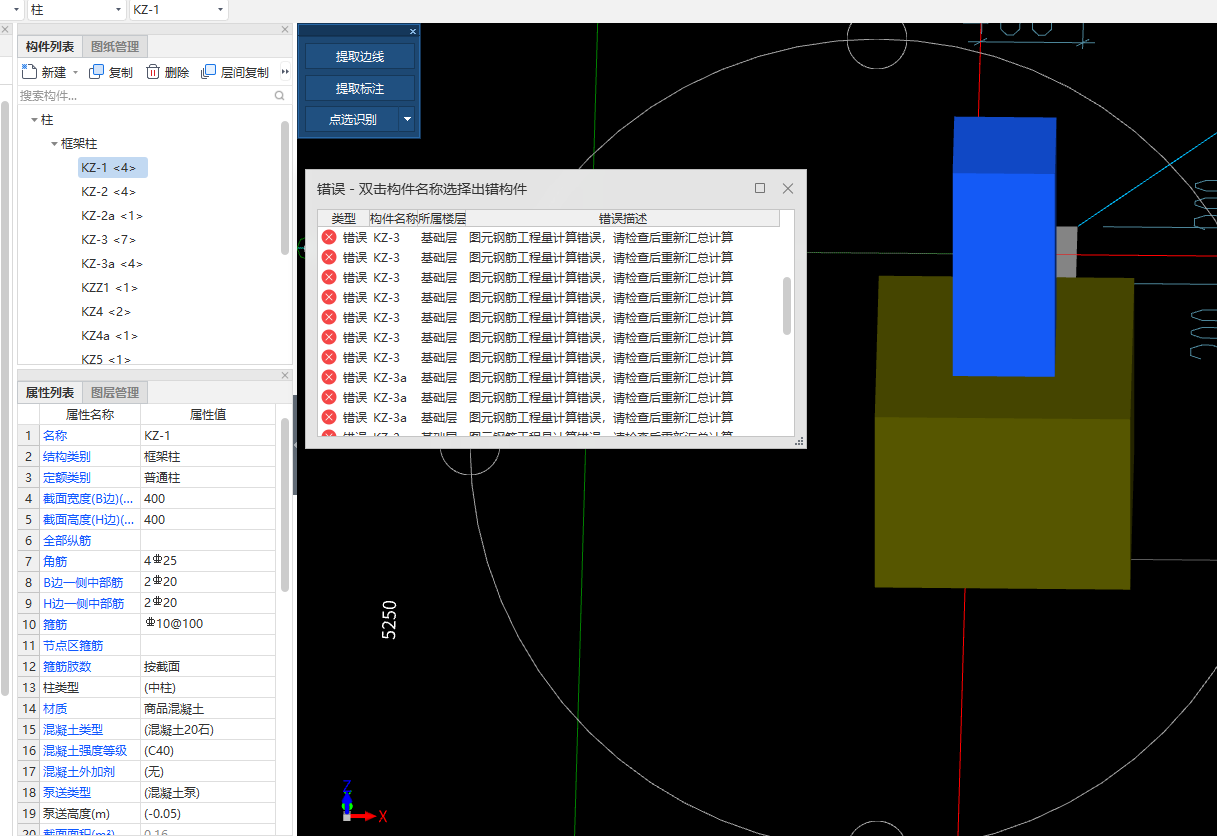1217x836 pixels.
Task: Click the 名称 property value KZ-1
Action: click(x=208, y=436)
